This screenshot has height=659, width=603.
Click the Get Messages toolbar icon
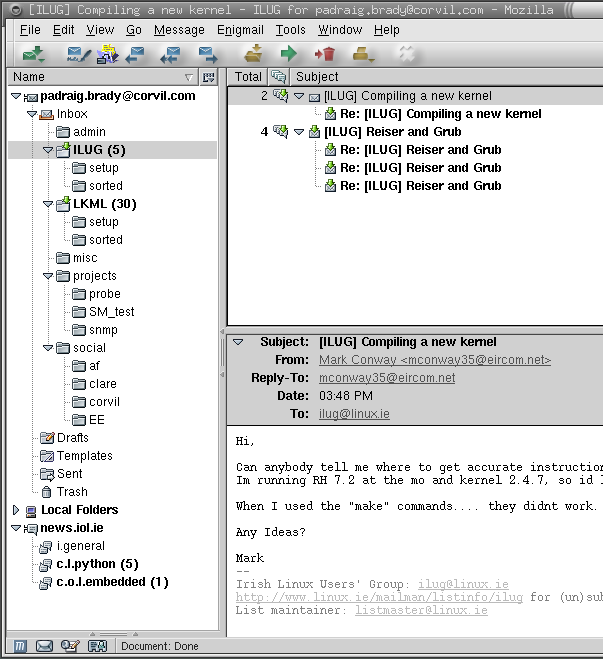[x=34, y=54]
